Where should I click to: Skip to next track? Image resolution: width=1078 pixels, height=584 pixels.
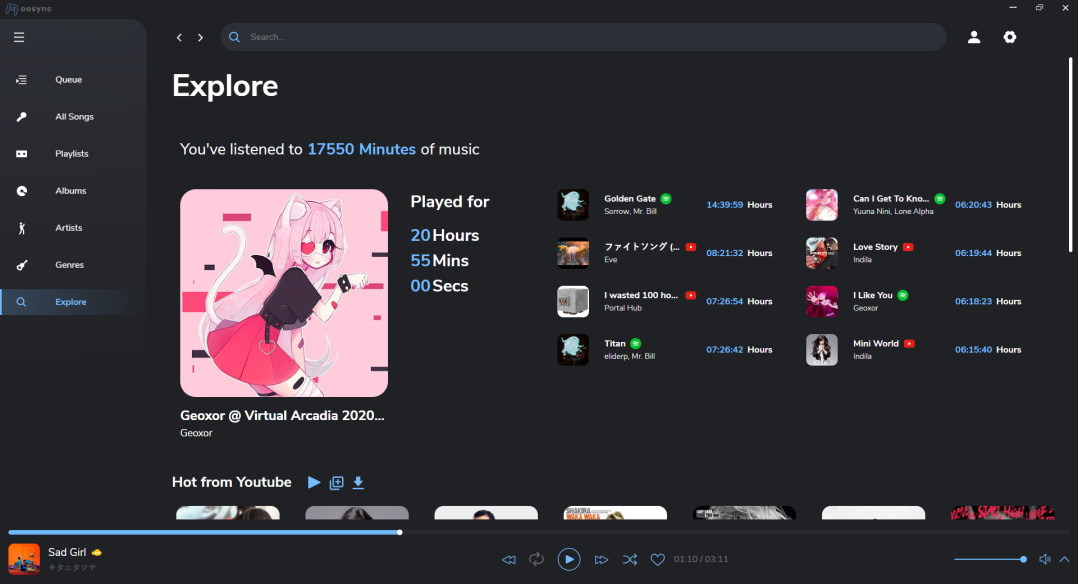click(x=602, y=559)
